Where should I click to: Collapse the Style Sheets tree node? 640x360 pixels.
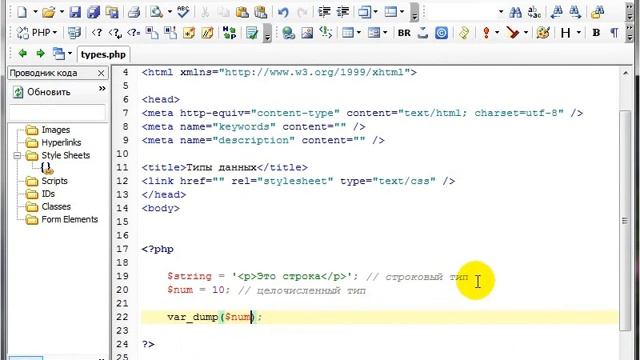coord(17,156)
